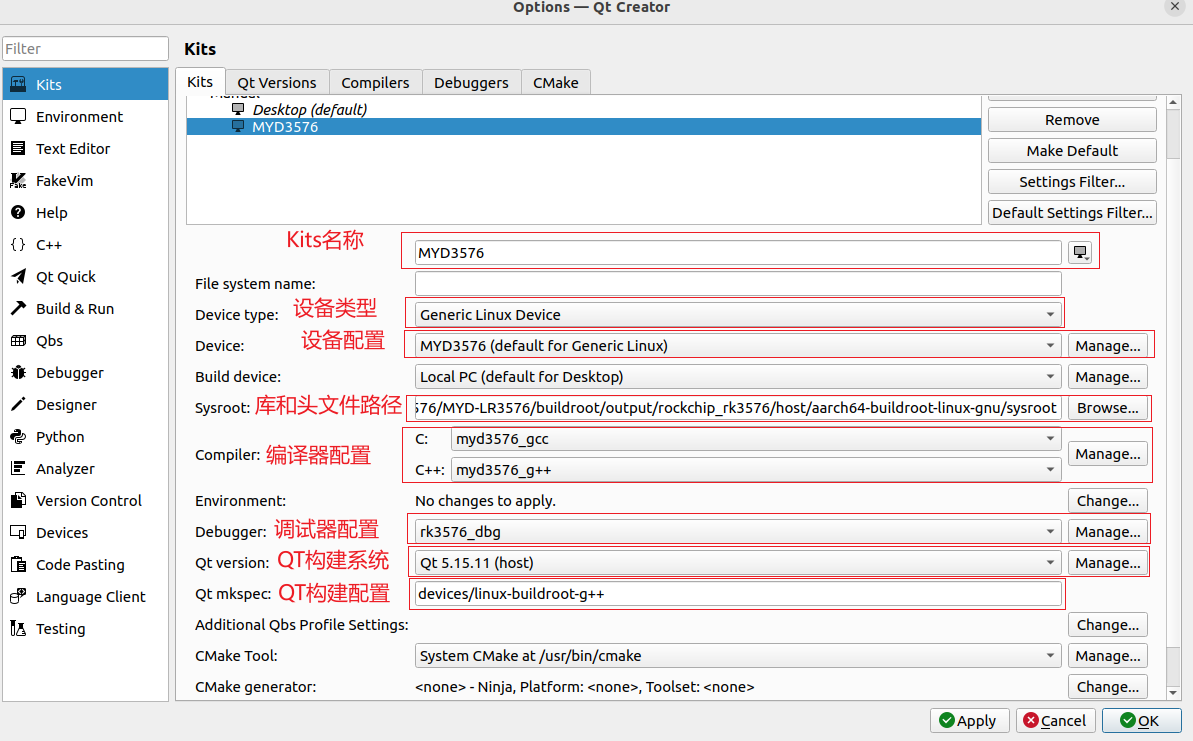Click the File system name field
This screenshot has height=741, width=1193.
click(x=738, y=283)
